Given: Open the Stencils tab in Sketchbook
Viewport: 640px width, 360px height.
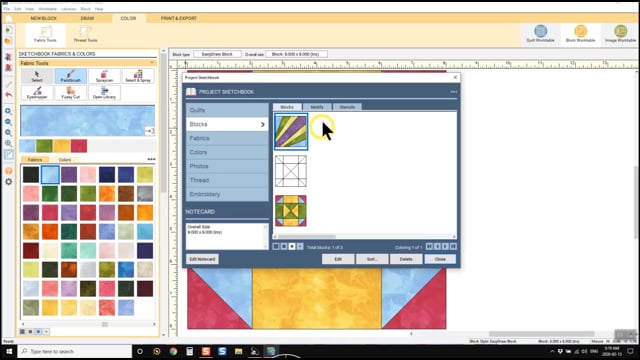Looking at the screenshot, I should pos(347,107).
